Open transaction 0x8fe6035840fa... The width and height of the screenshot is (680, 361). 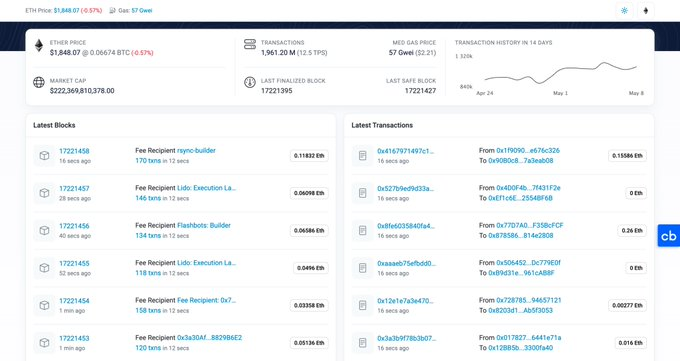pos(406,226)
